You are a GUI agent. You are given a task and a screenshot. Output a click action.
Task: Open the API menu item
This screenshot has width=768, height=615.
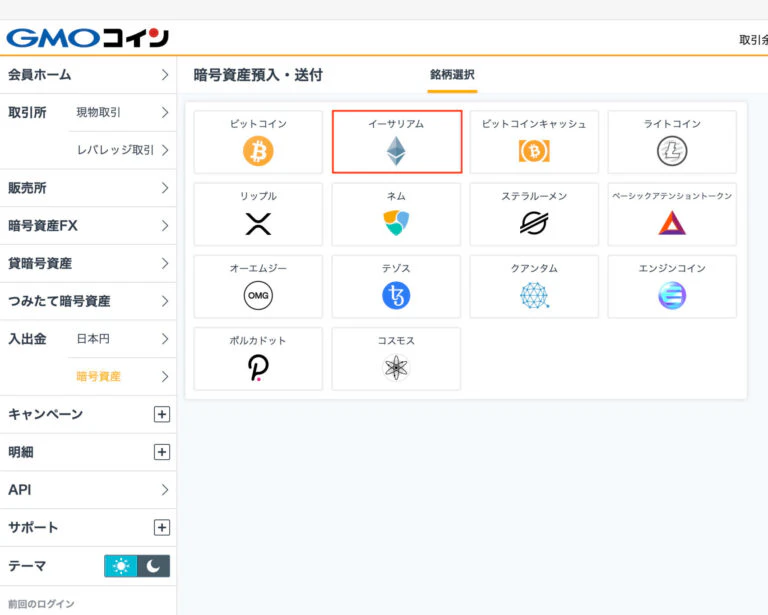click(x=88, y=490)
